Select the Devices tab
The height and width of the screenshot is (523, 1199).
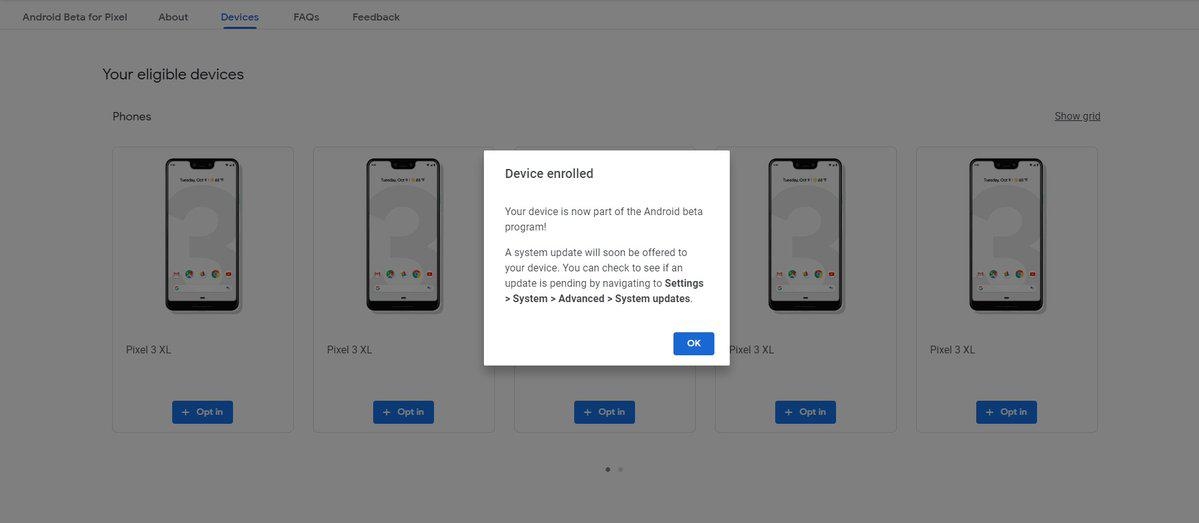(x=239, y=17)
